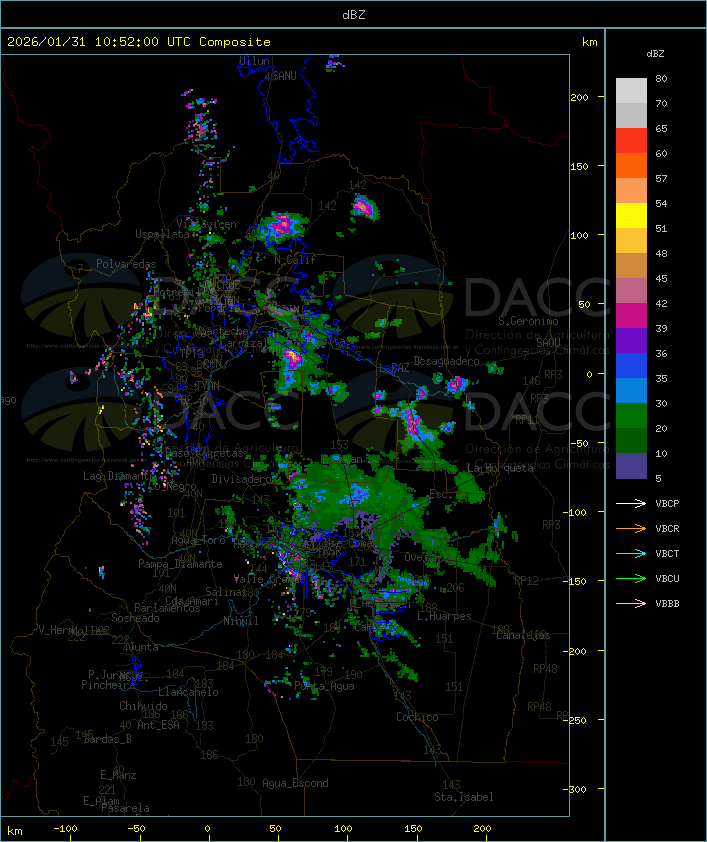Click the white VBCP arrow icon
This screenshot has height=842, width=707.
point(631,503)
